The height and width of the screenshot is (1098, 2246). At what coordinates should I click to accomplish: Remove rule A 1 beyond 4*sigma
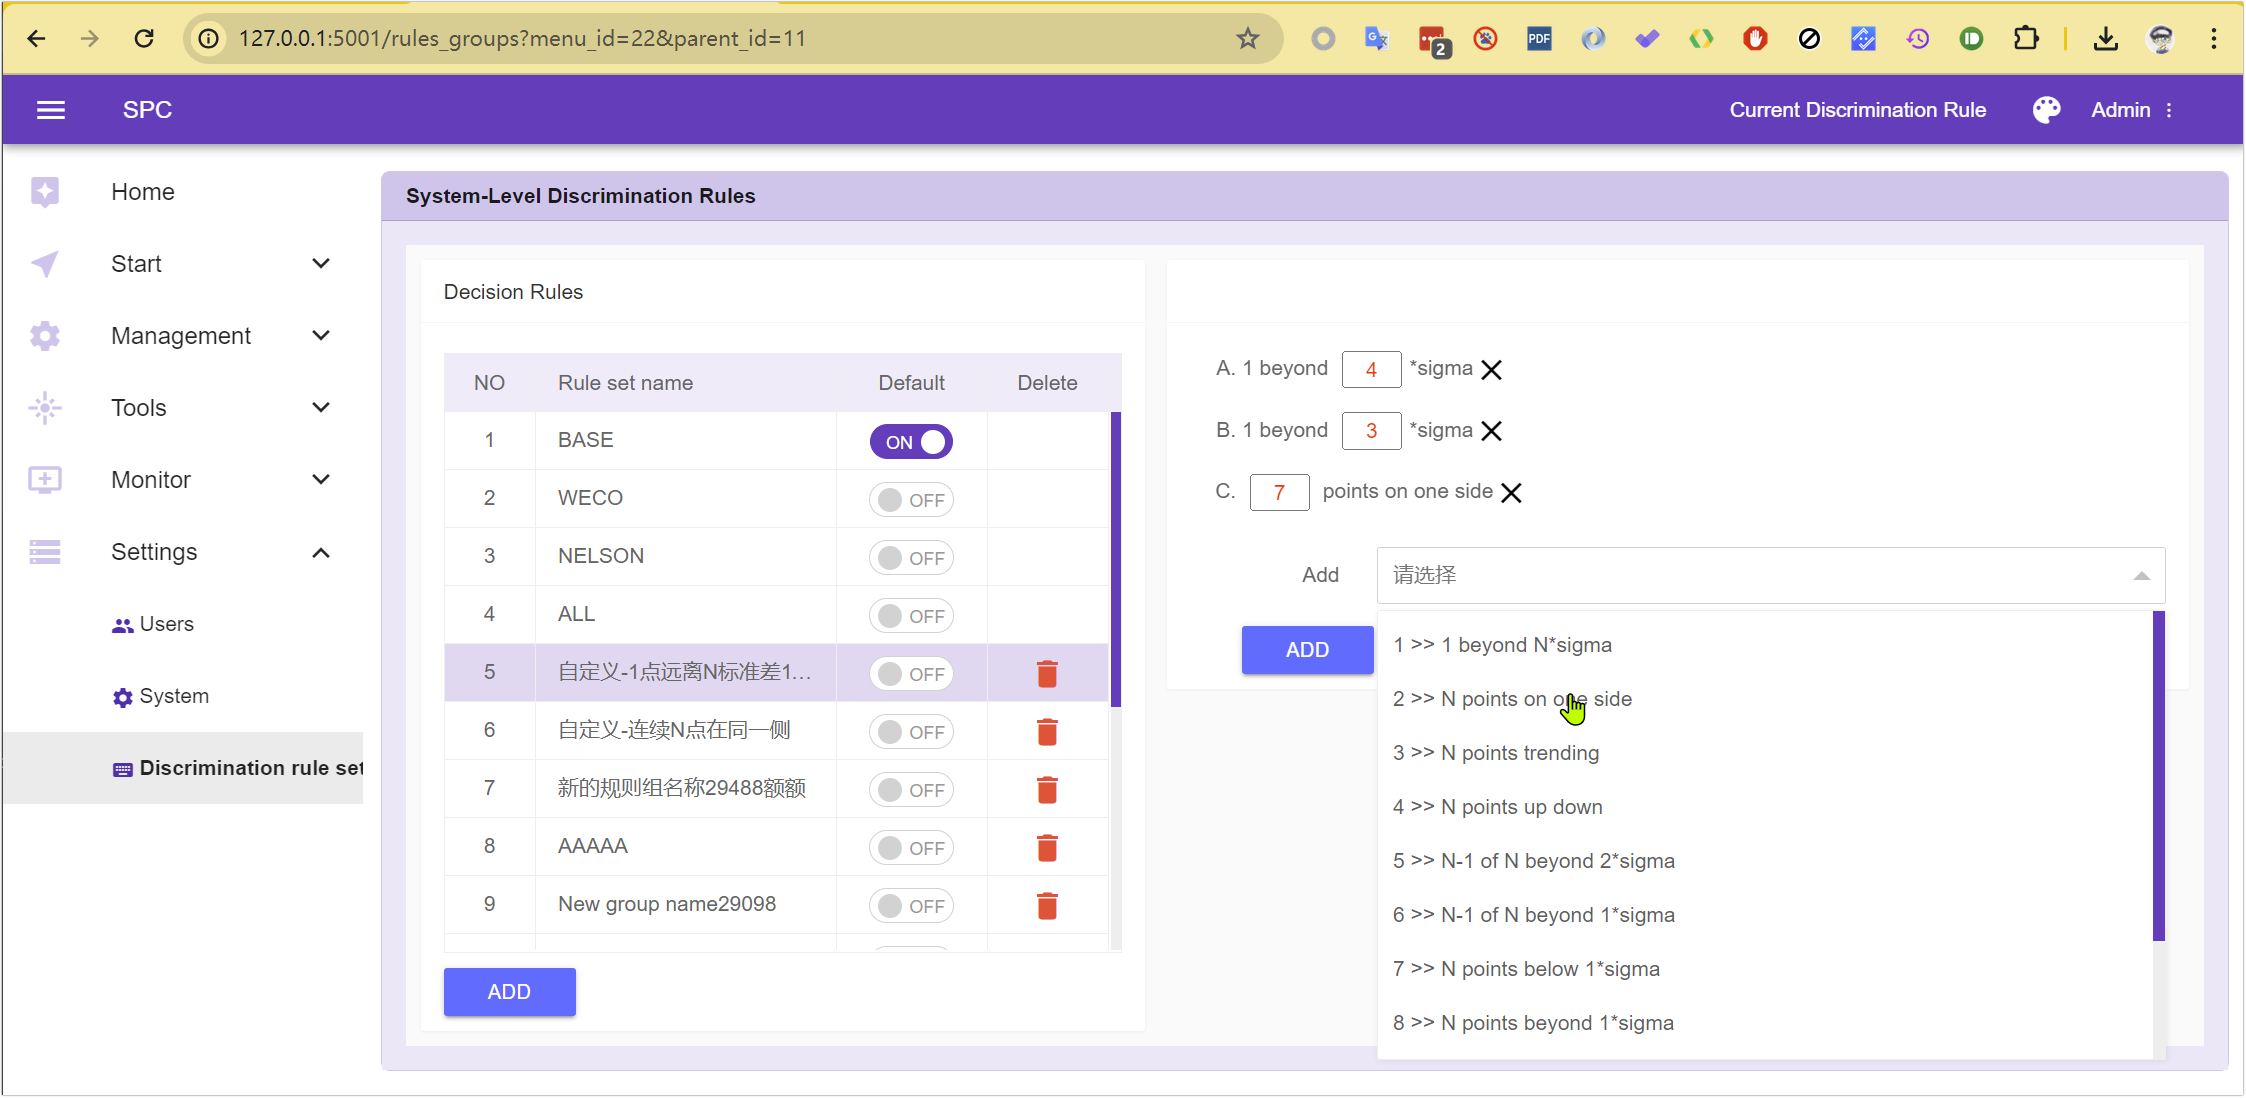pos(1491,370)
